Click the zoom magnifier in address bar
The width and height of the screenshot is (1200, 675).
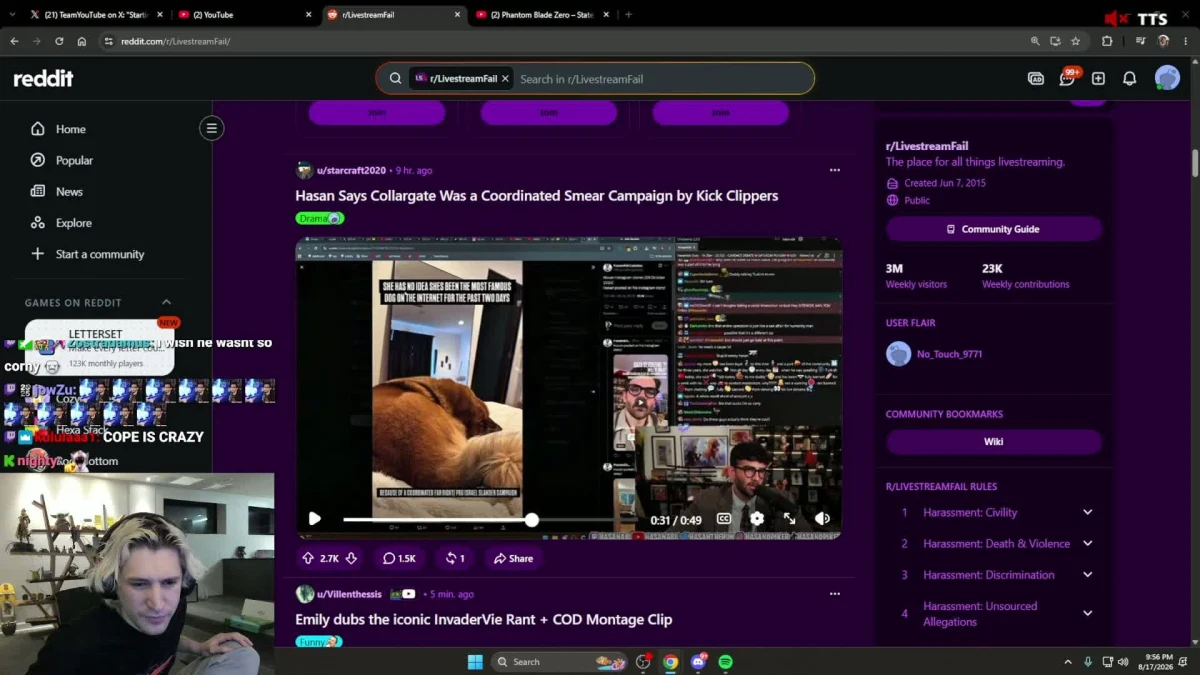(1035, 41)
